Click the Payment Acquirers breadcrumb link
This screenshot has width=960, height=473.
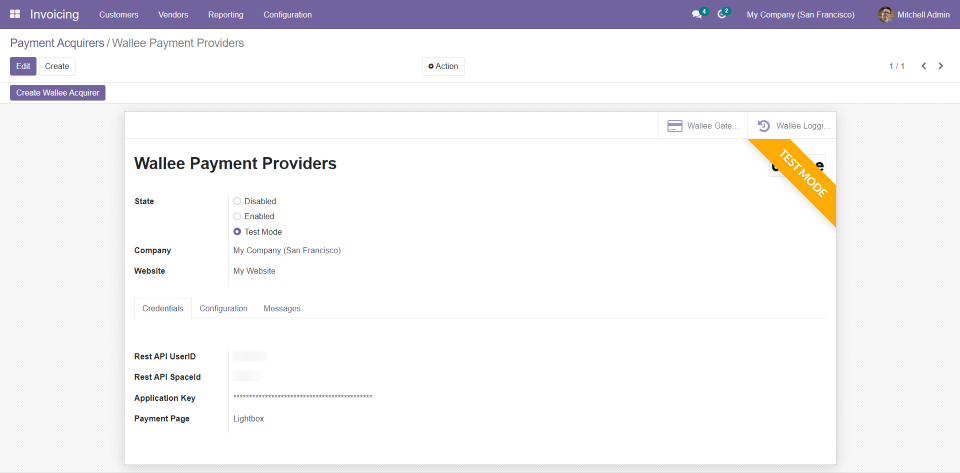click(57, 43)
